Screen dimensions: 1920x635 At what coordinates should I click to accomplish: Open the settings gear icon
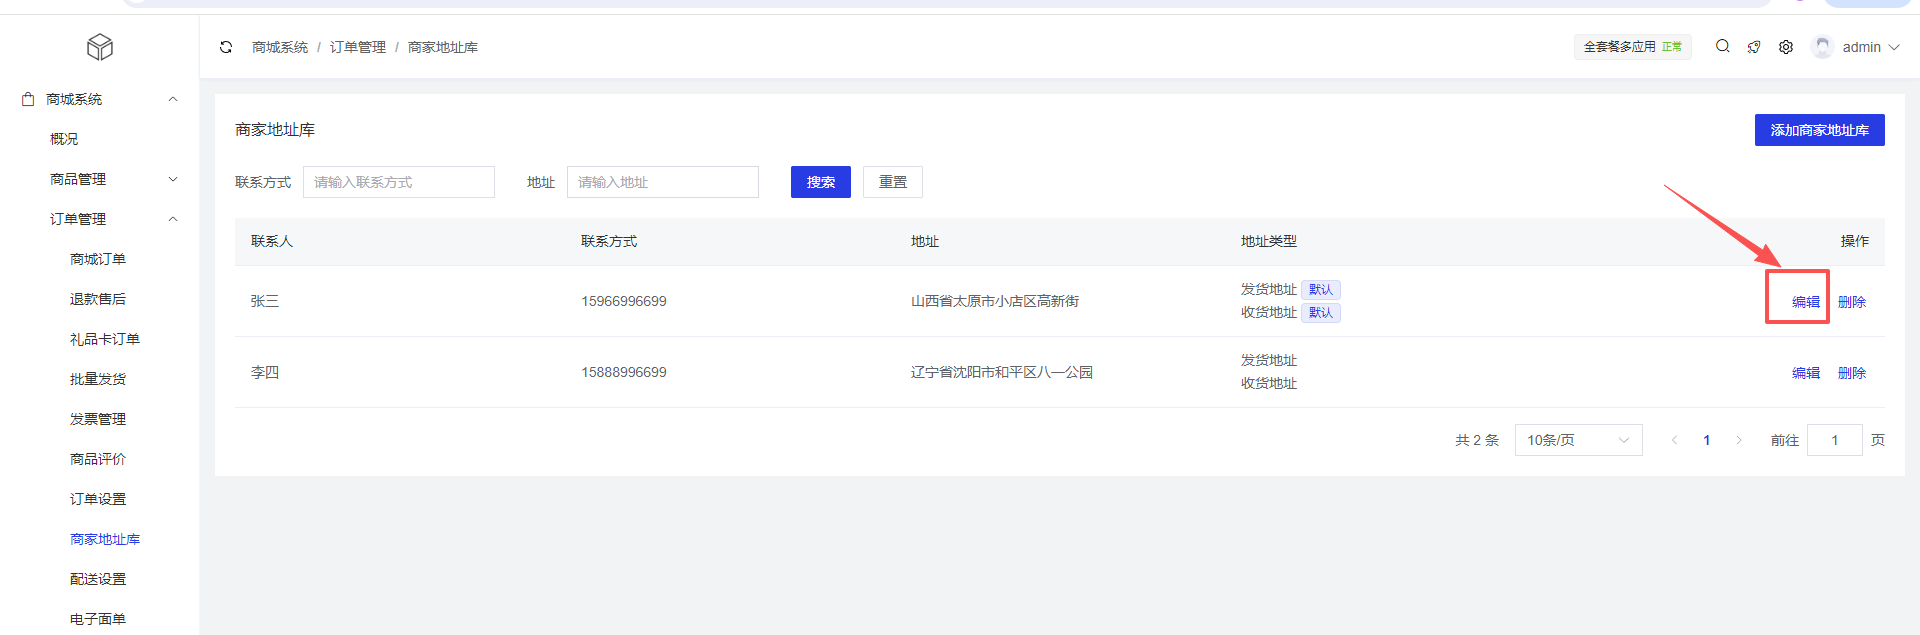1786,47
